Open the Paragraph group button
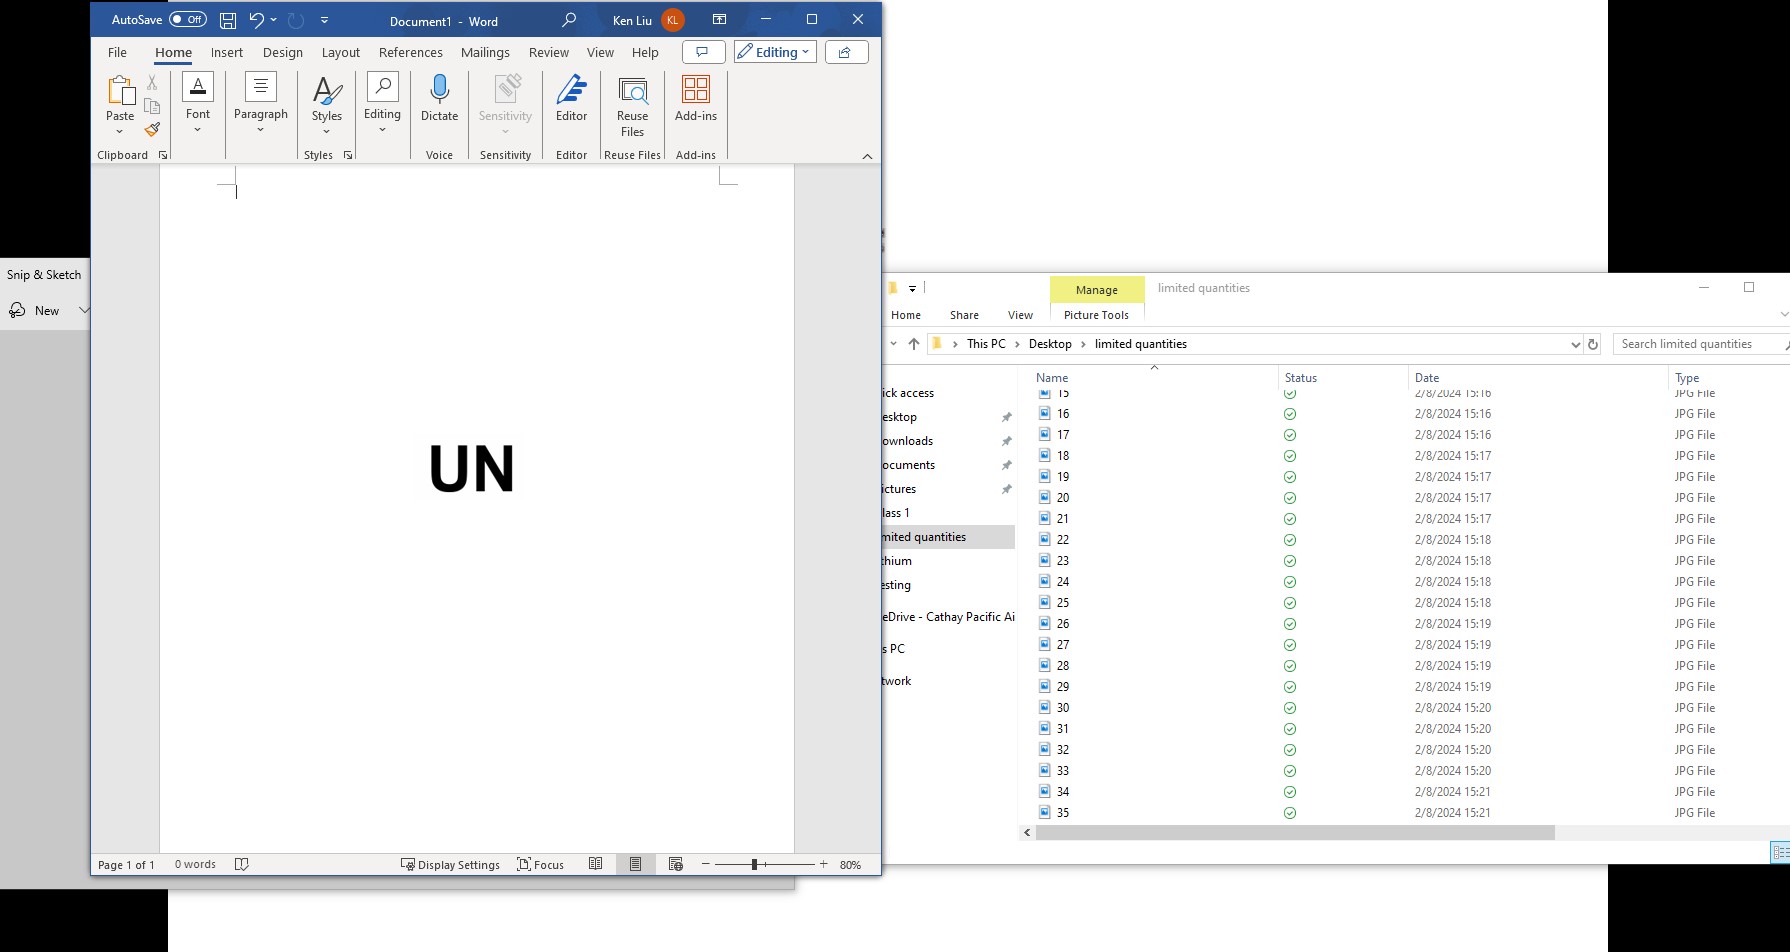The width and height of the screenshot is (1790, 952). pyautogui.click(x=261, y=104)
